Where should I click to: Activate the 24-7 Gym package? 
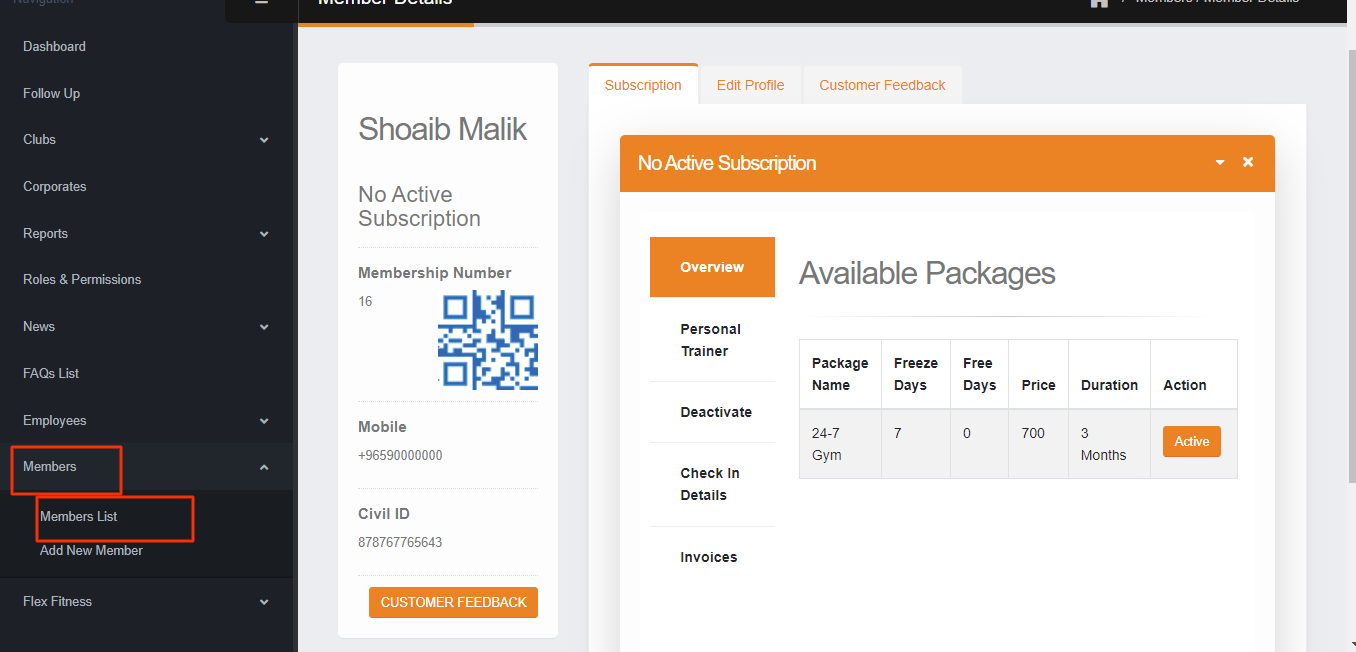1191,442
